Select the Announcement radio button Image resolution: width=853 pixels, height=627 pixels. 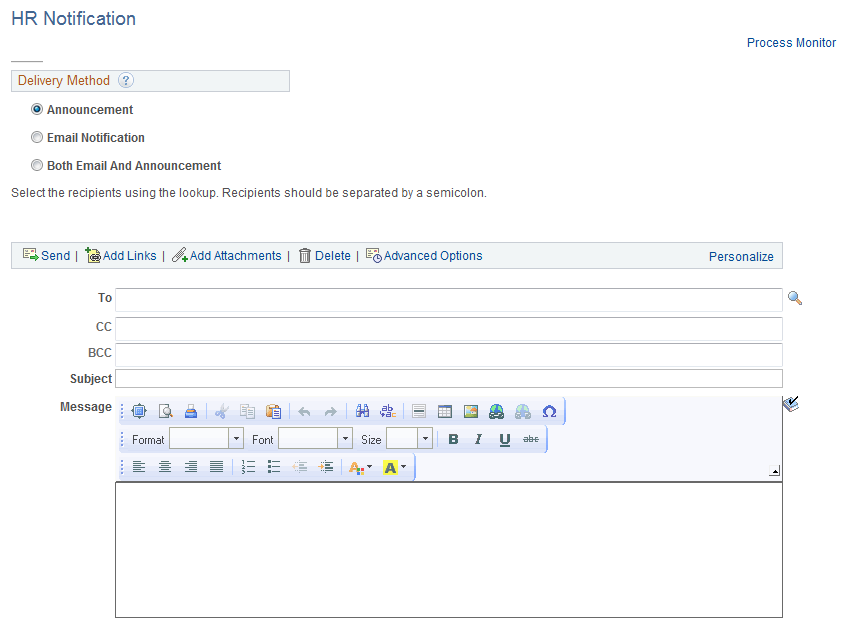36,109
